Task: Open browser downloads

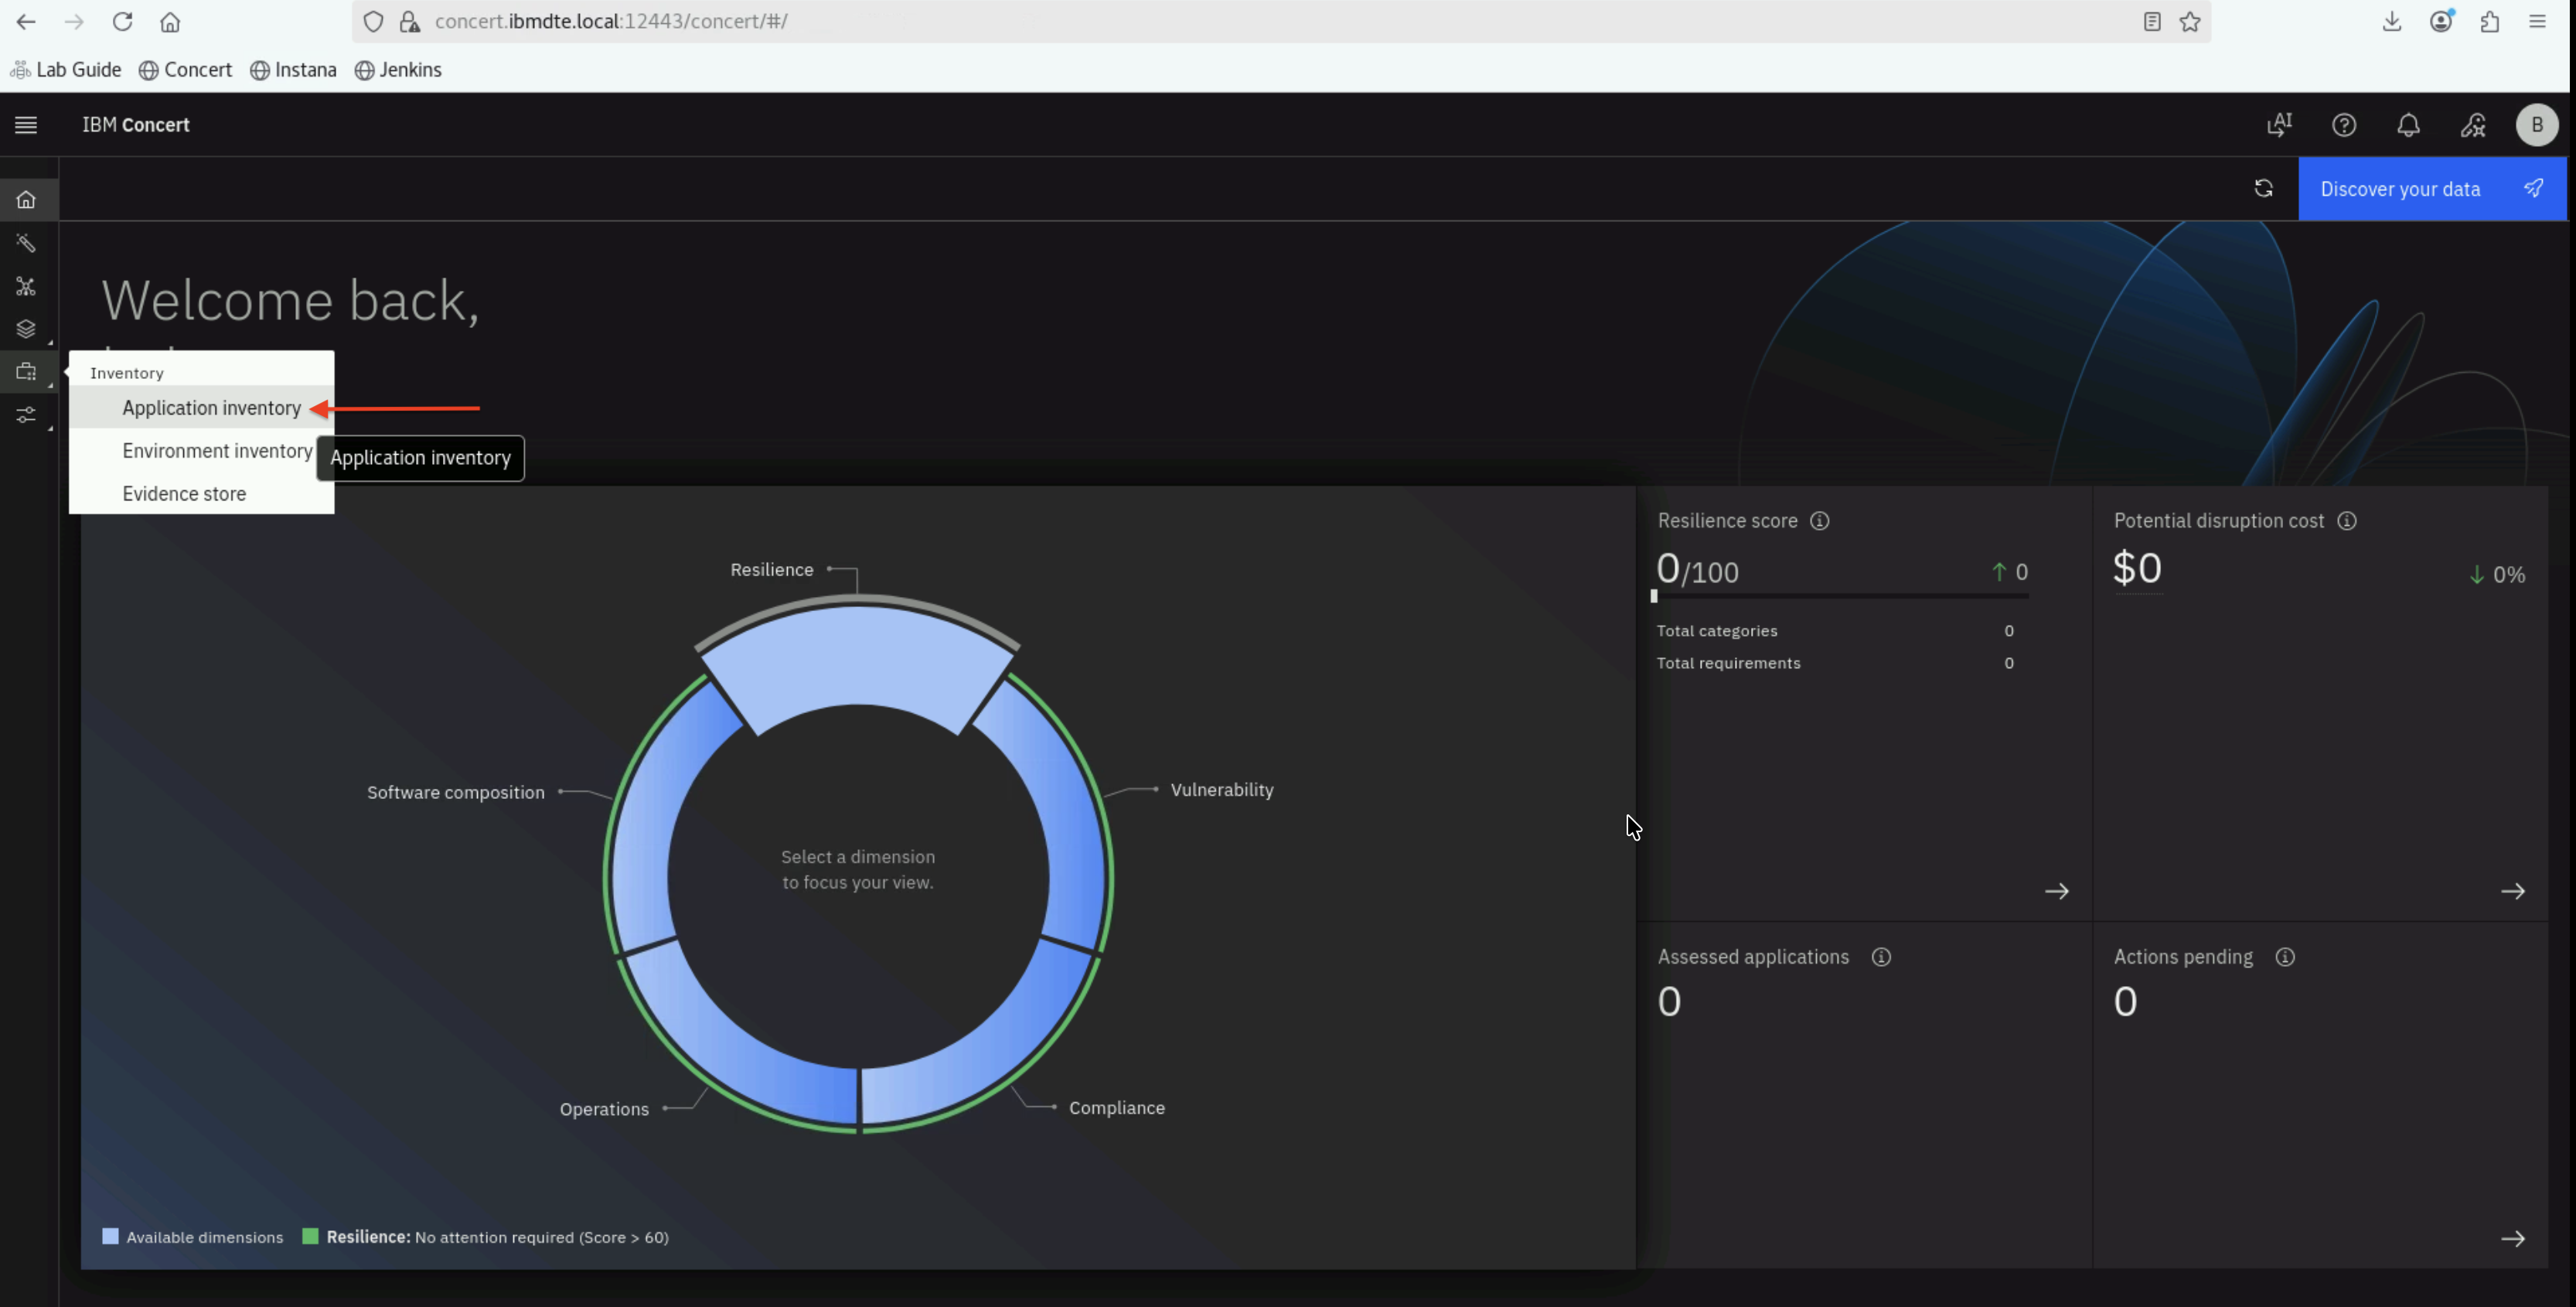Action: point(2392,22)
